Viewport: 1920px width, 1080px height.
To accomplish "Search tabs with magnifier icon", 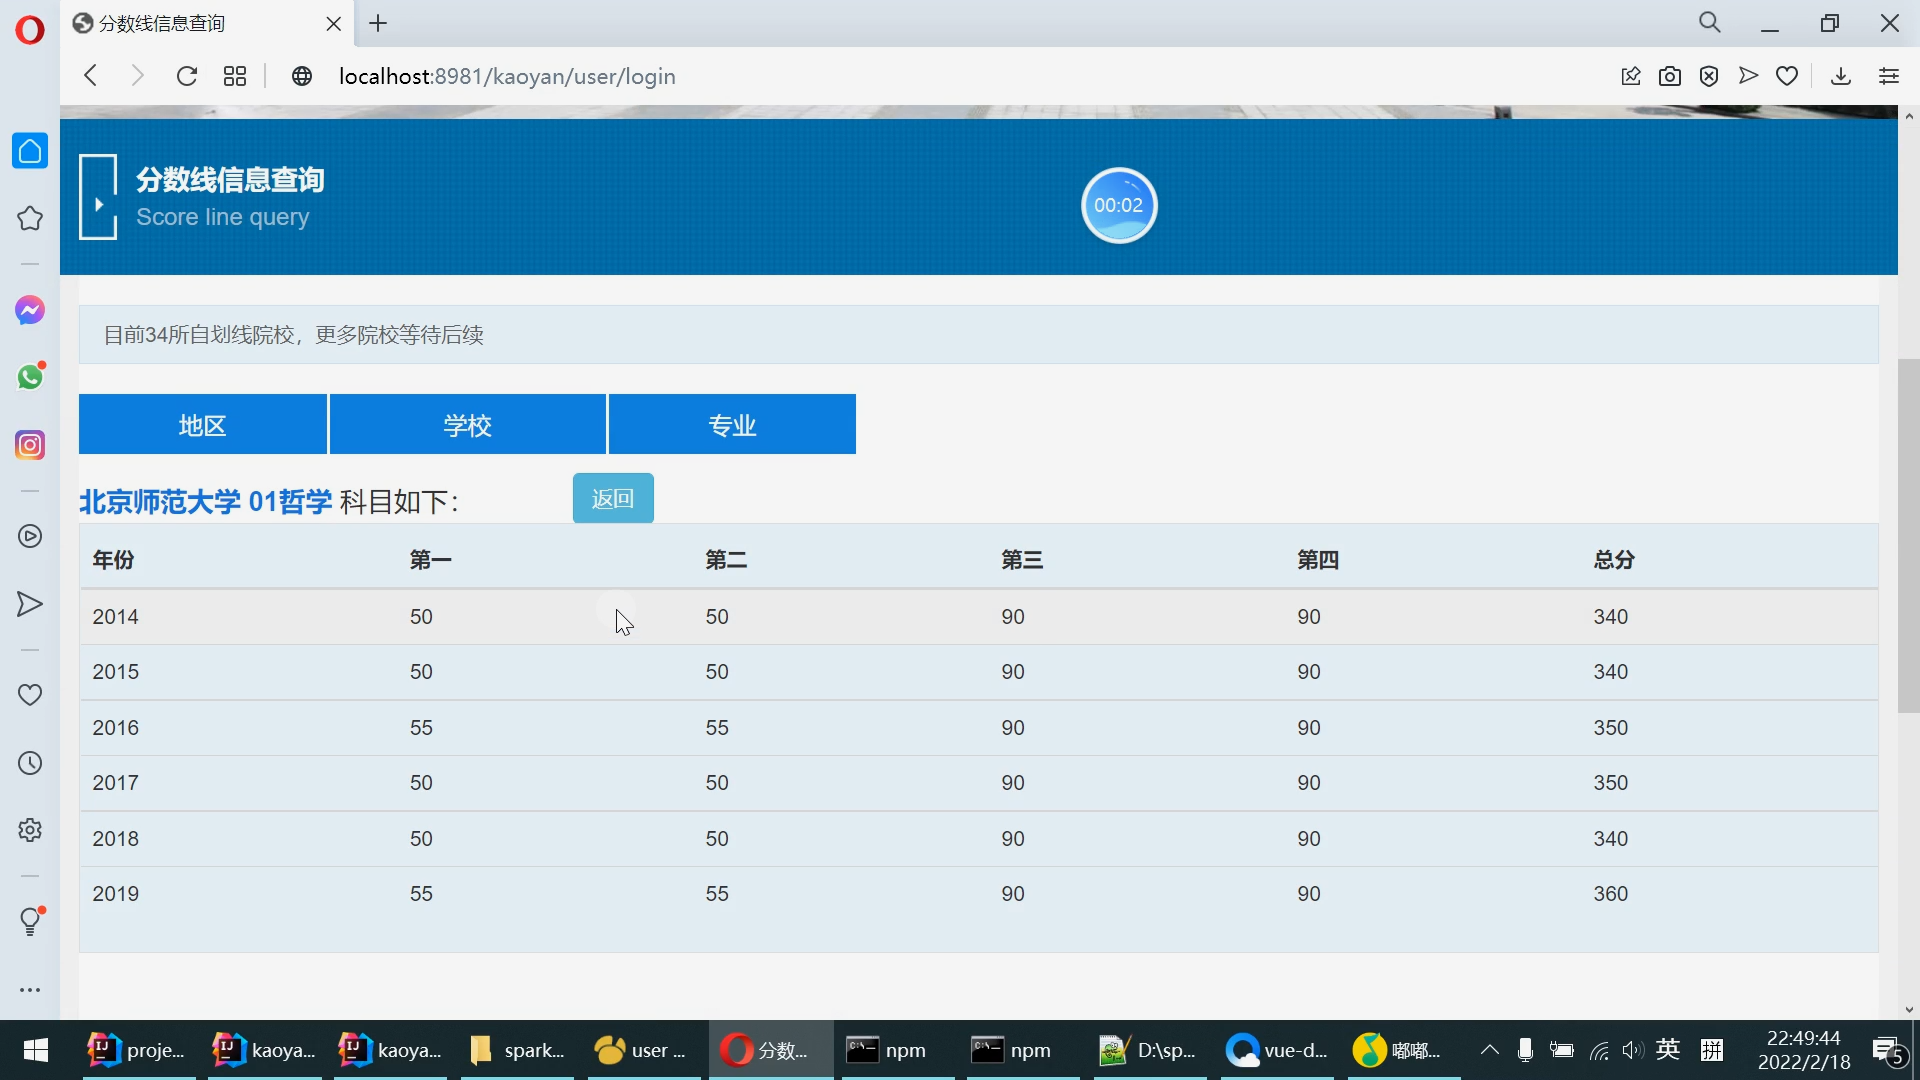I will click(x=1710, y=22).
